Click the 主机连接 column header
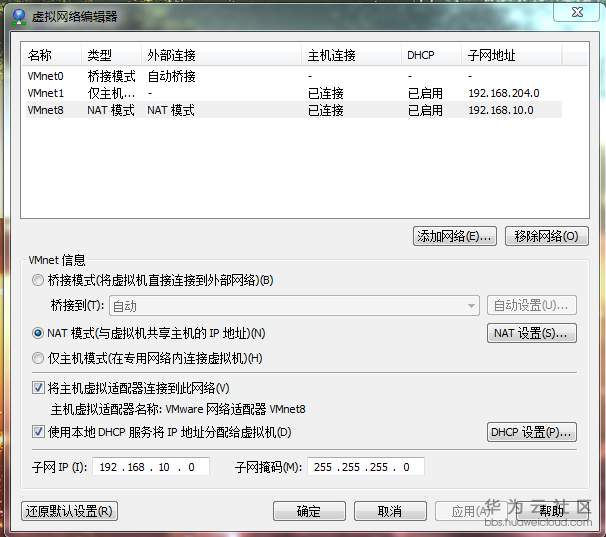606x537 pixels. point(351,55)
